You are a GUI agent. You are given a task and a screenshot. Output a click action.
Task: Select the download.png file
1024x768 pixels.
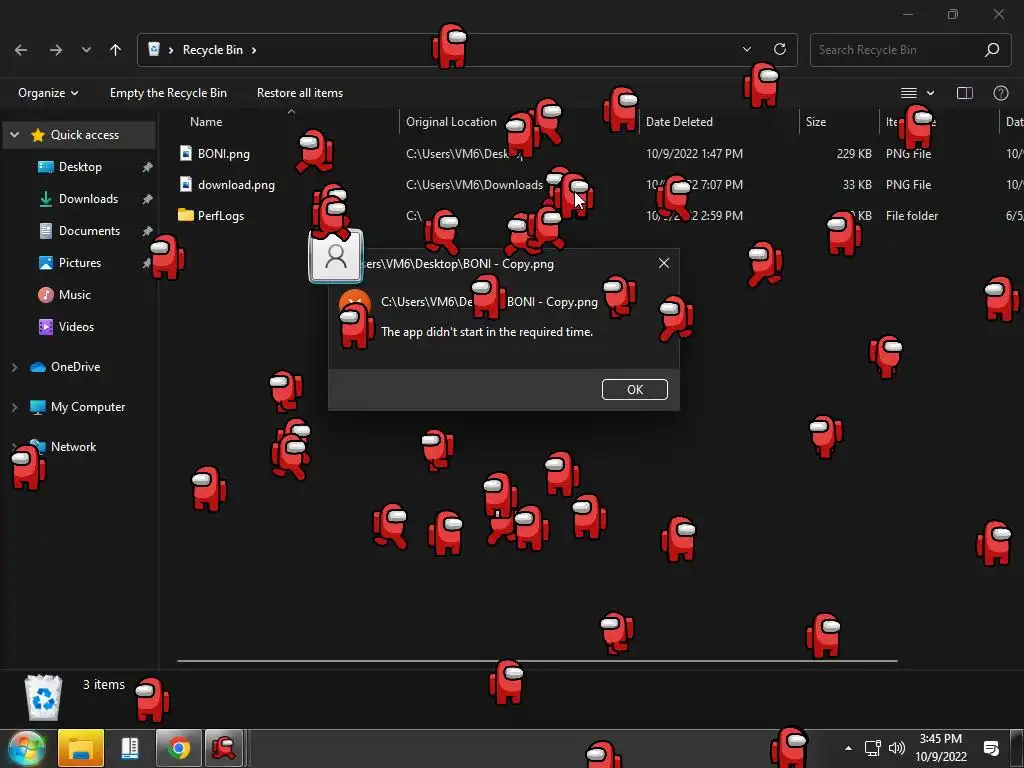click(x=236, y=185)
